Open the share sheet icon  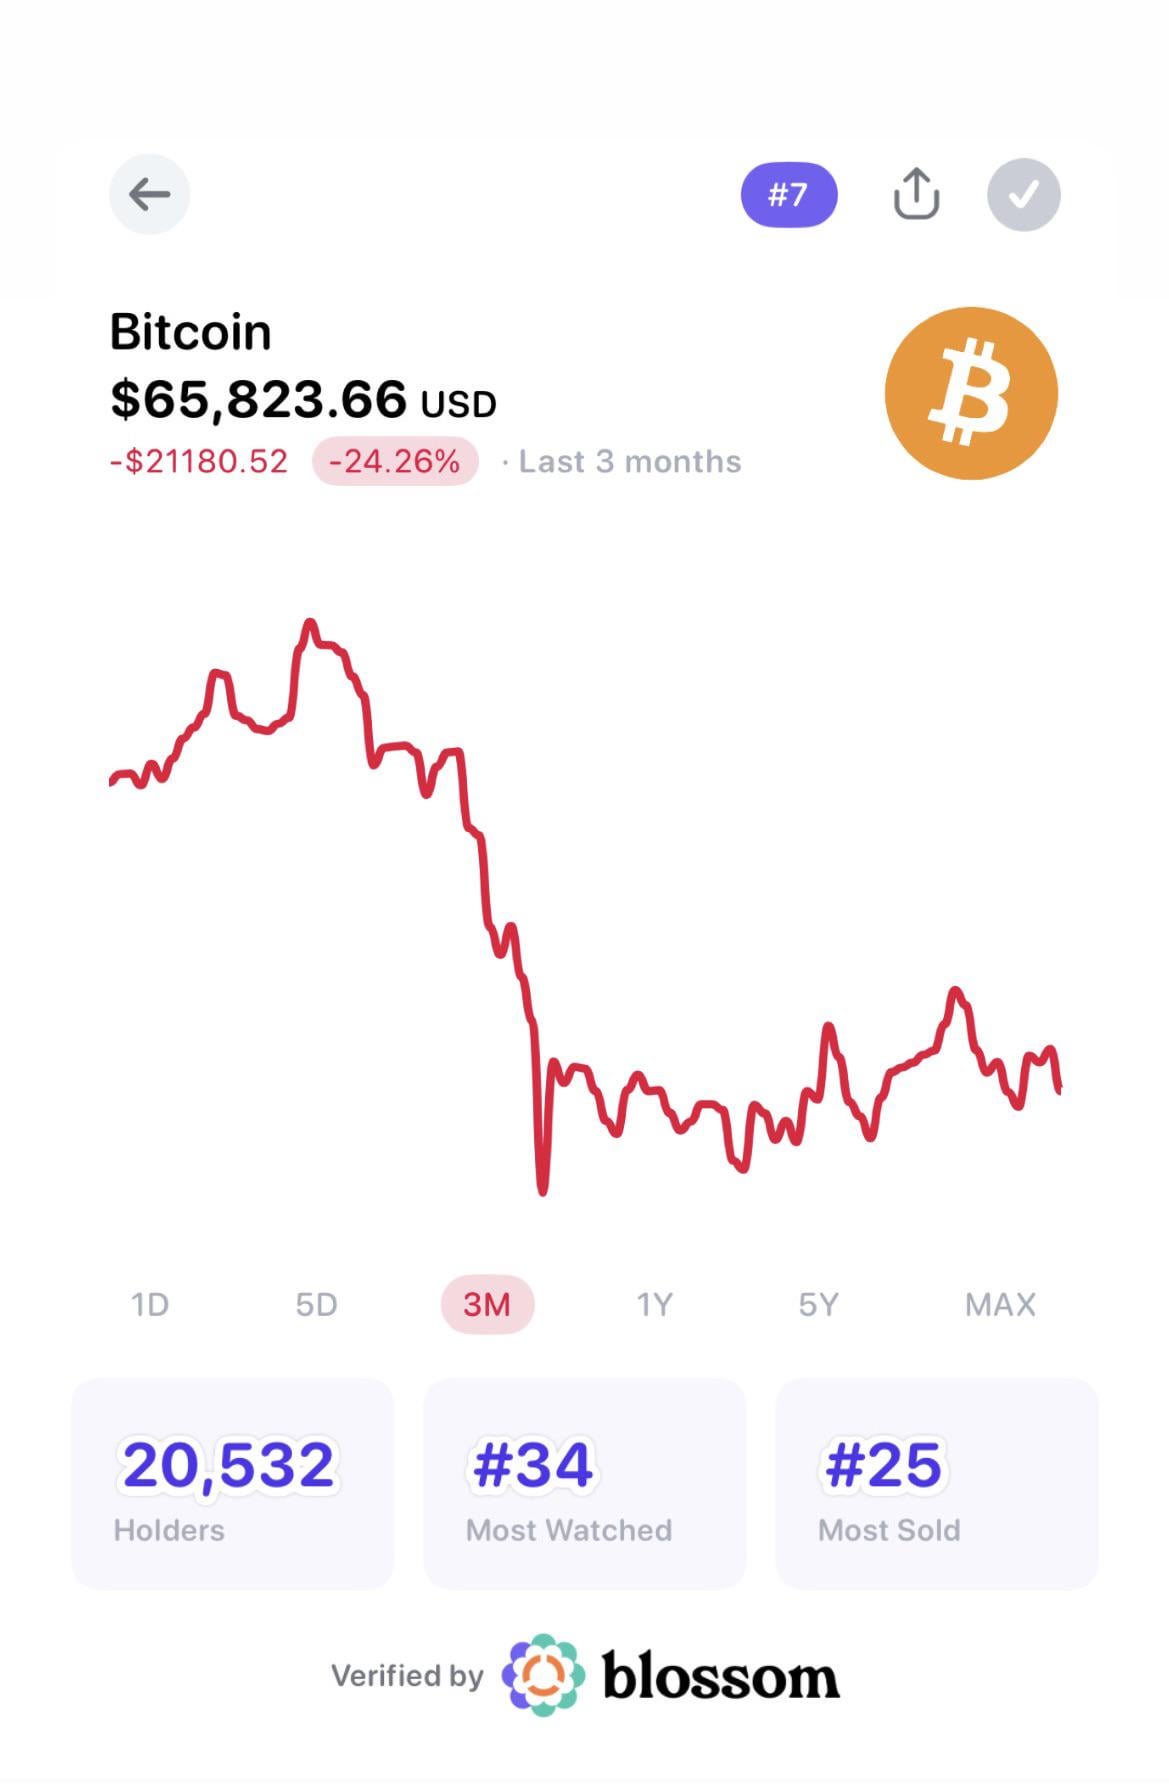(916, 194)
